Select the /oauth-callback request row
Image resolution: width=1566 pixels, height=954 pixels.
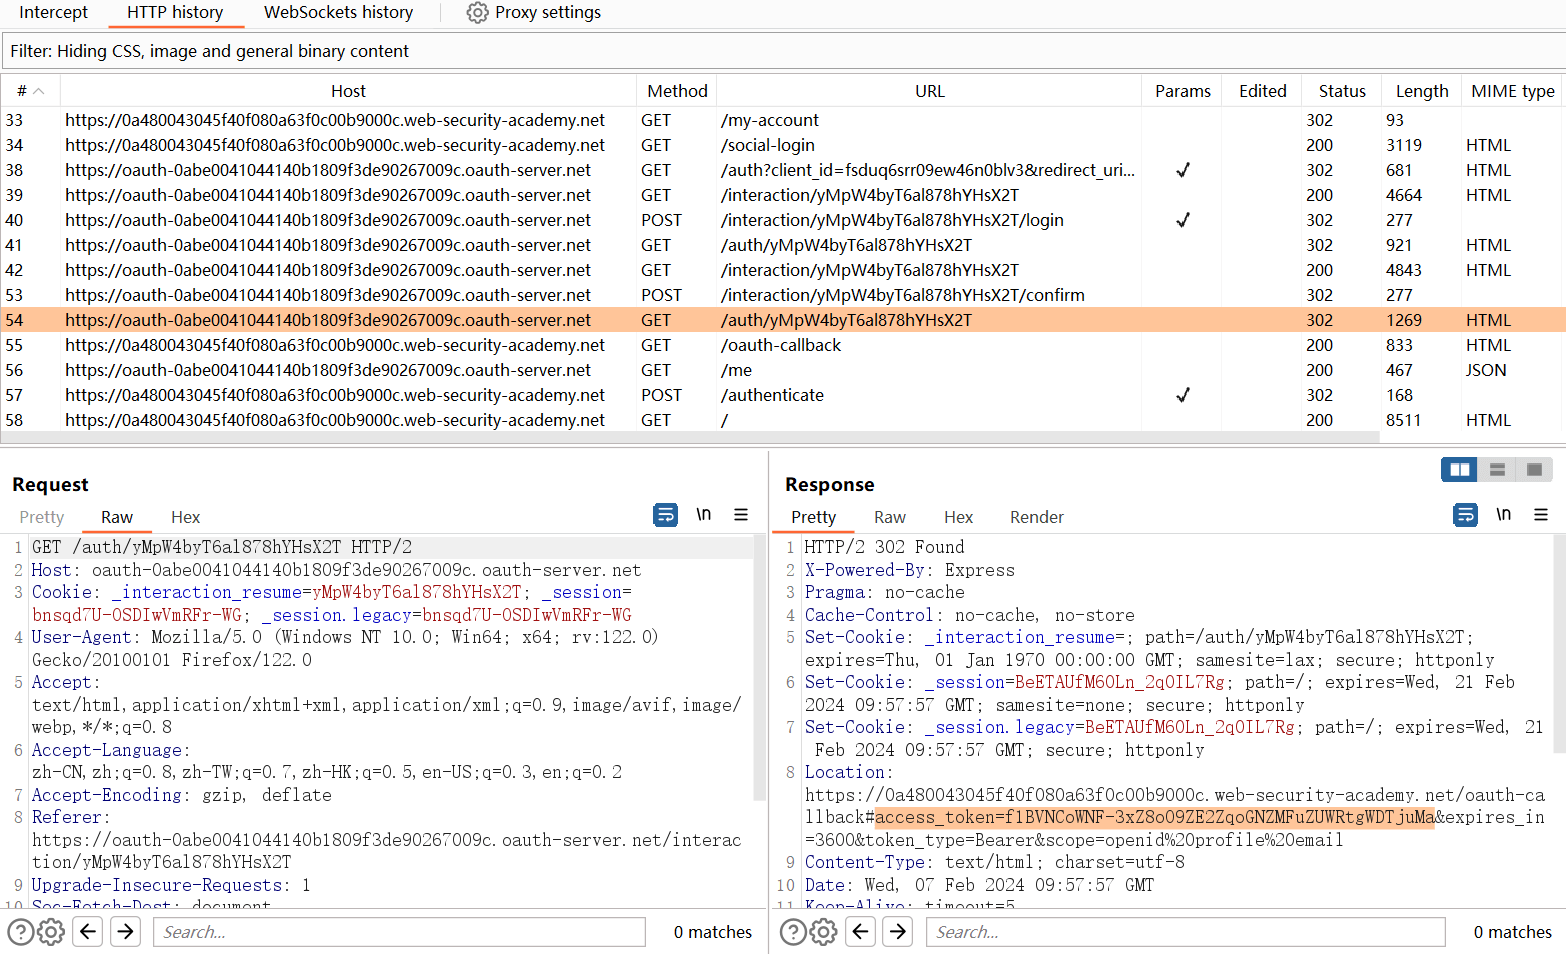click(780, 345)
